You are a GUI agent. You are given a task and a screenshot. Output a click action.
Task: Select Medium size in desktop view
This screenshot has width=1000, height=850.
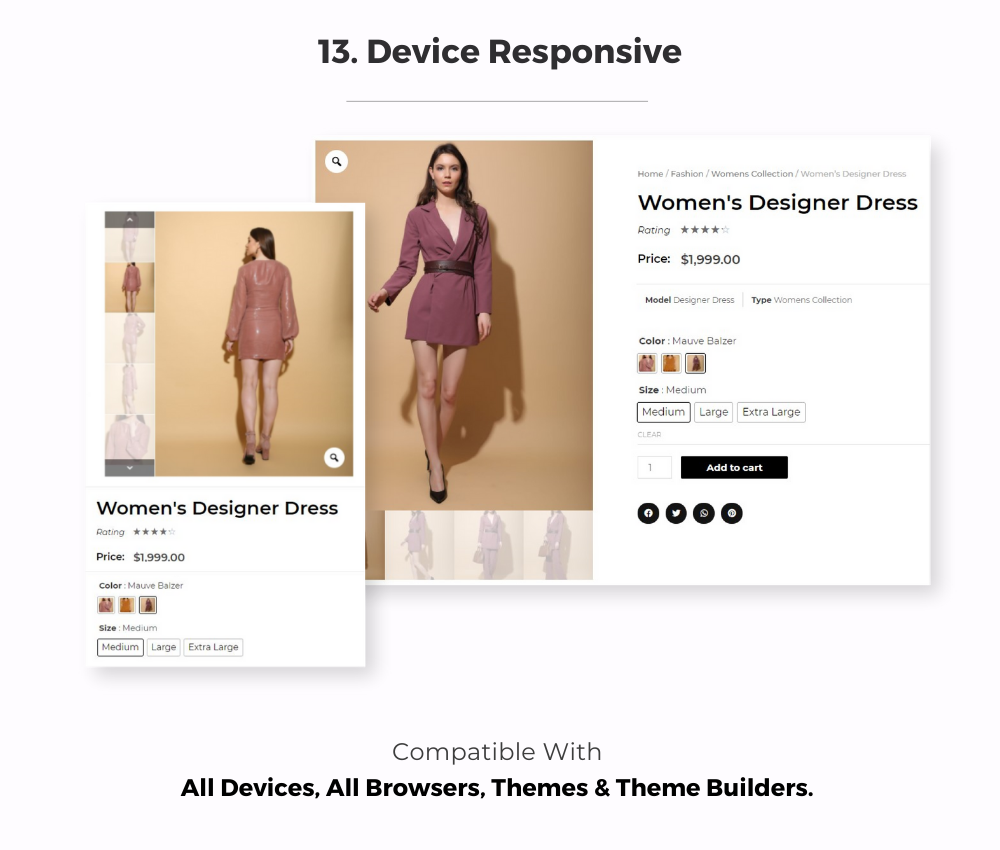[x=663, y=412]
